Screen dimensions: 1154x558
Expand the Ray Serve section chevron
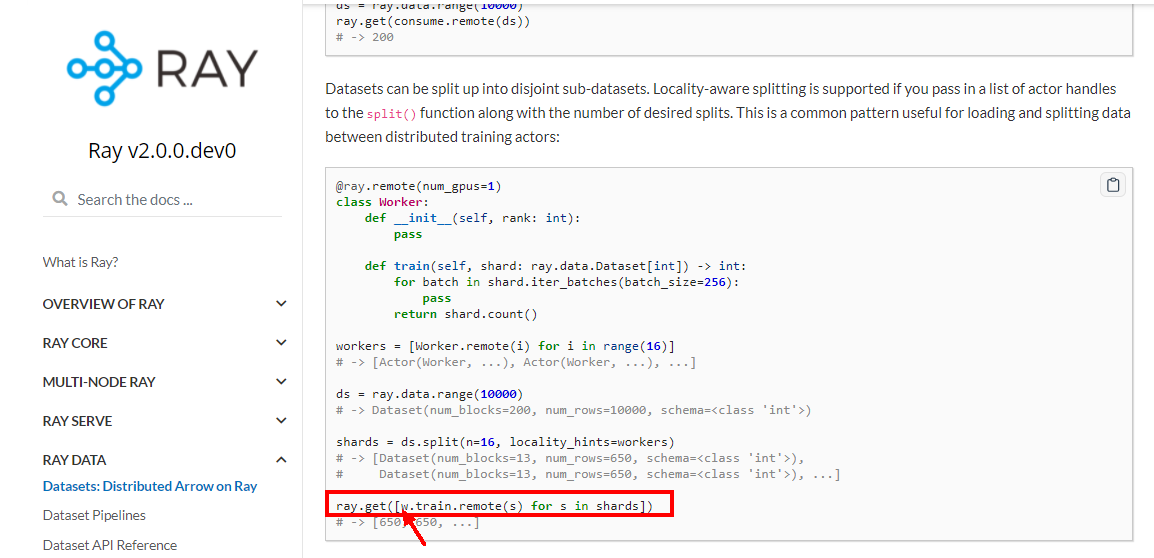[281, 420]
